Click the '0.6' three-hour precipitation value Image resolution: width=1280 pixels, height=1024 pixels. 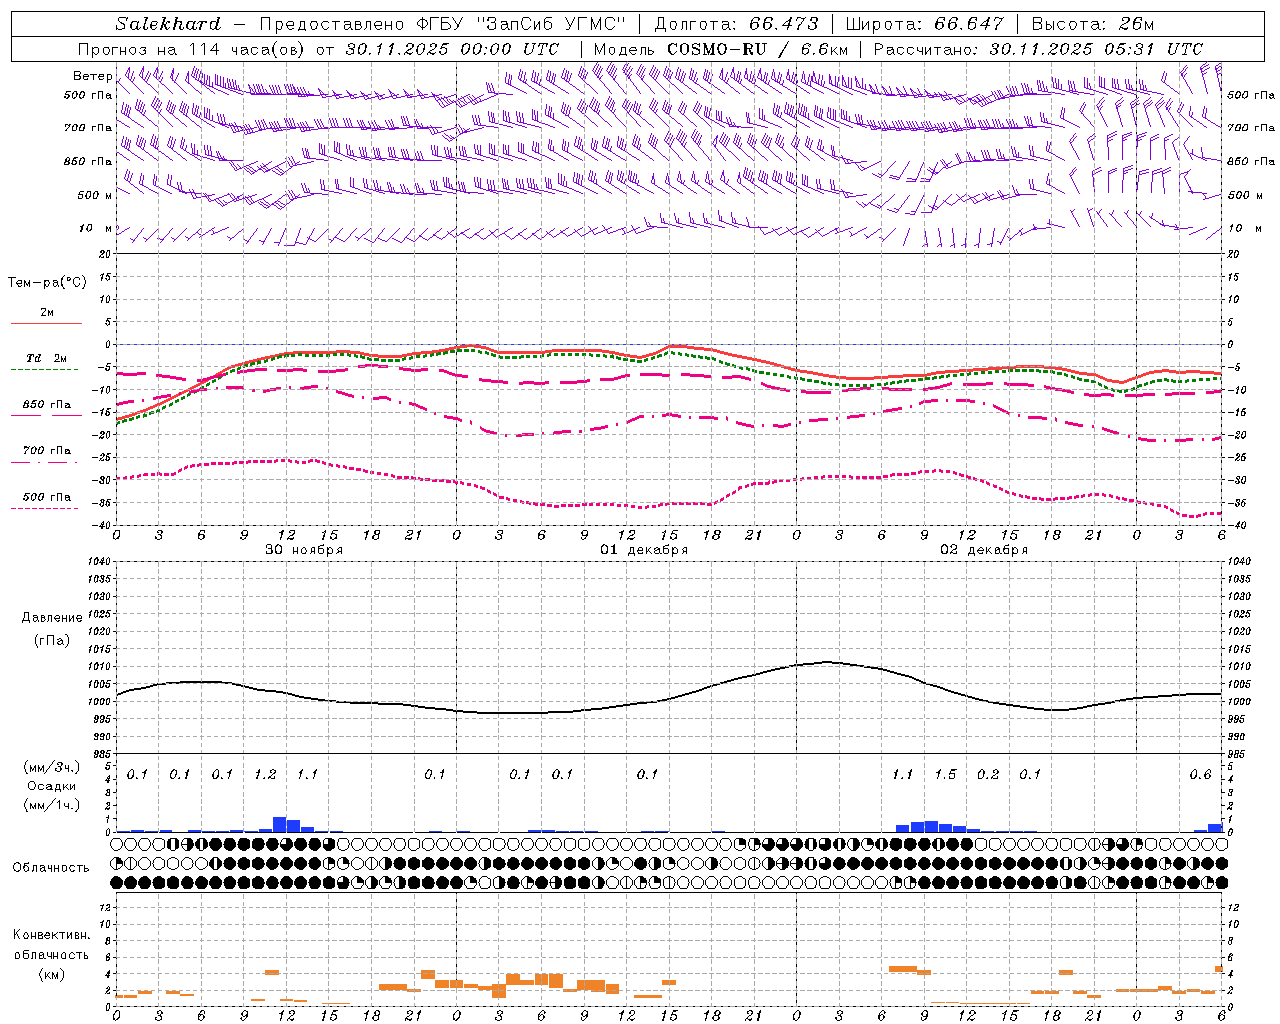pos(1200,775)
